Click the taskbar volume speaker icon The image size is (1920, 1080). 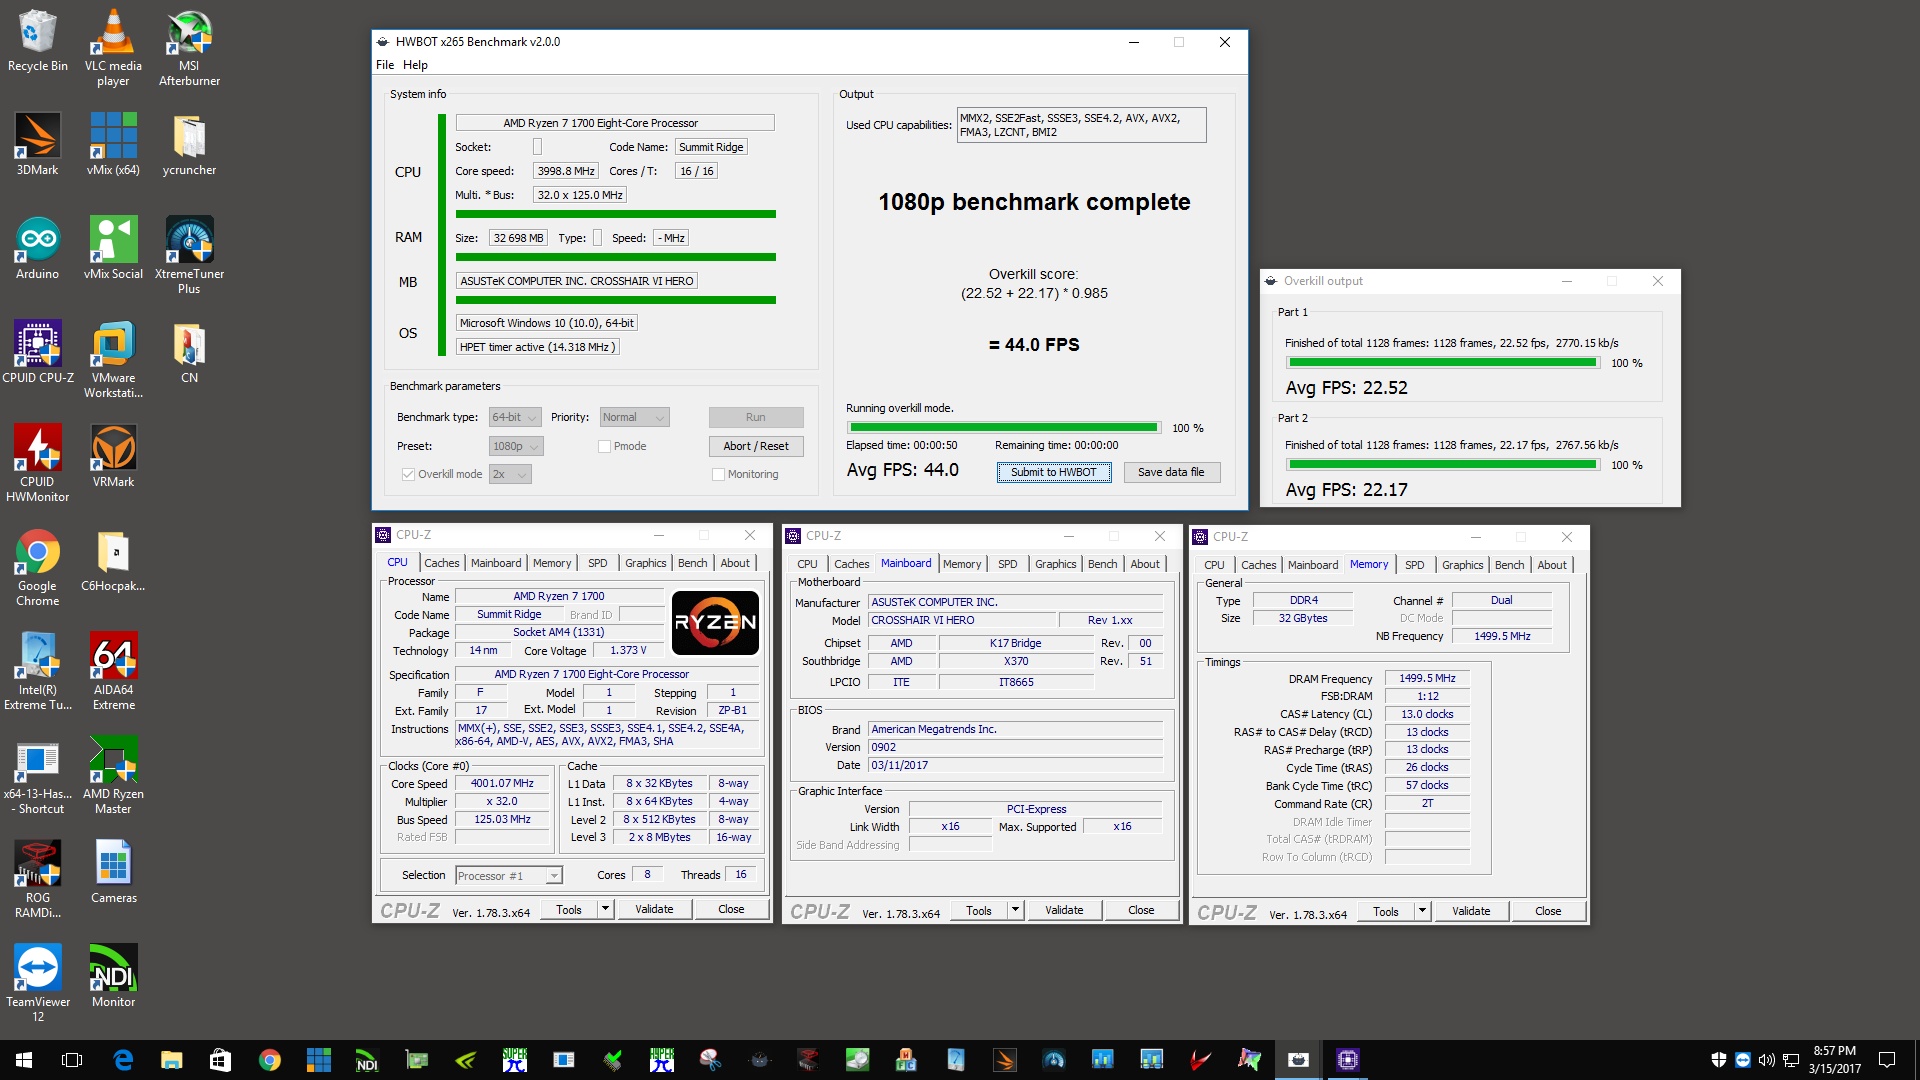coord(1766,1060)
